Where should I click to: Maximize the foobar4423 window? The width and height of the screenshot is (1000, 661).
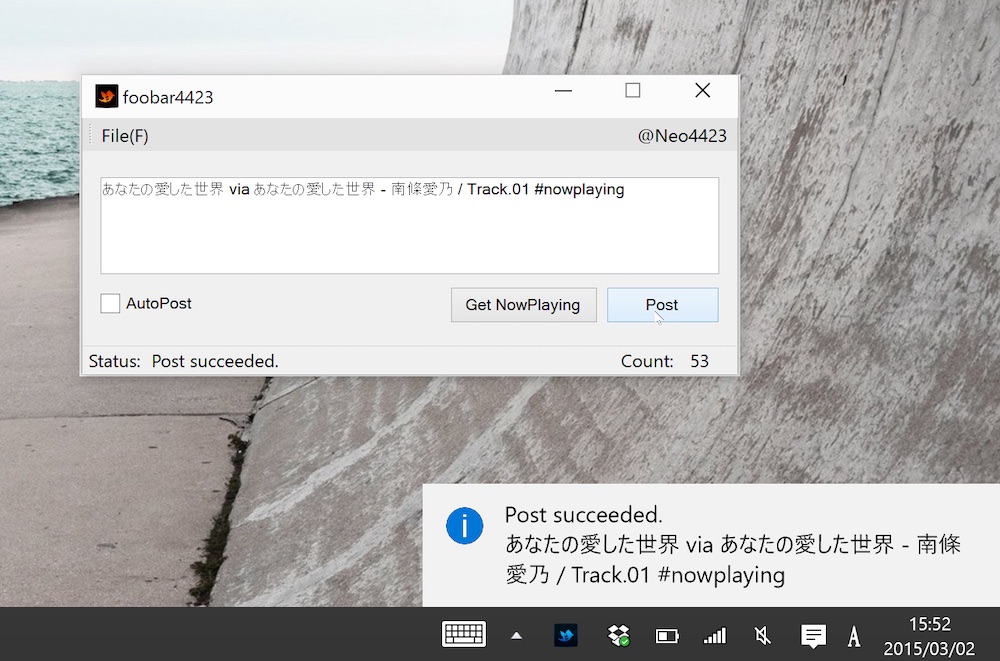point(632,91)
